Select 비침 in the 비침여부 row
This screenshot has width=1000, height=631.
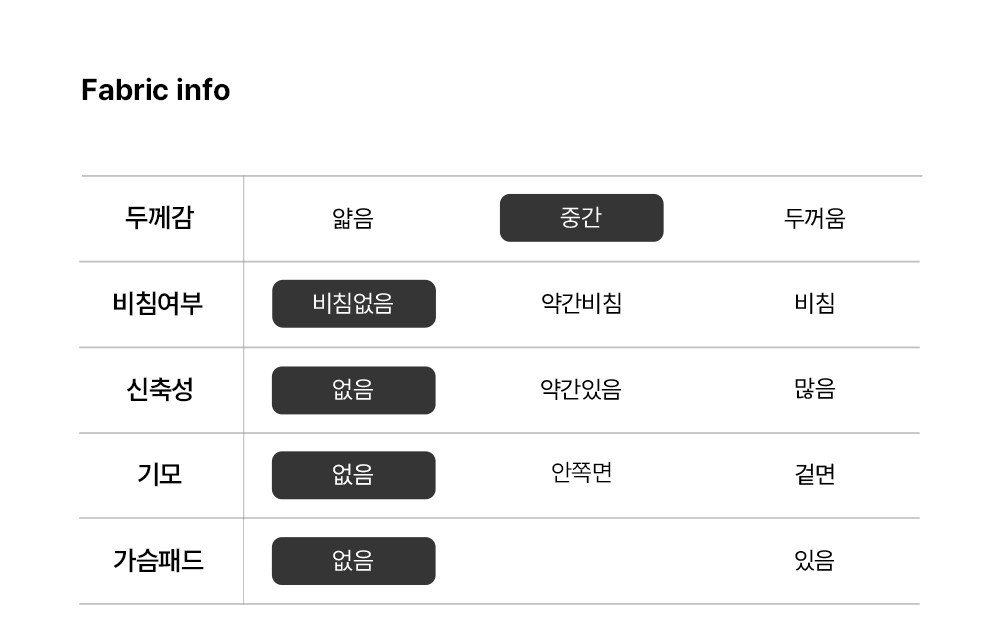click(x=814, y=304)
